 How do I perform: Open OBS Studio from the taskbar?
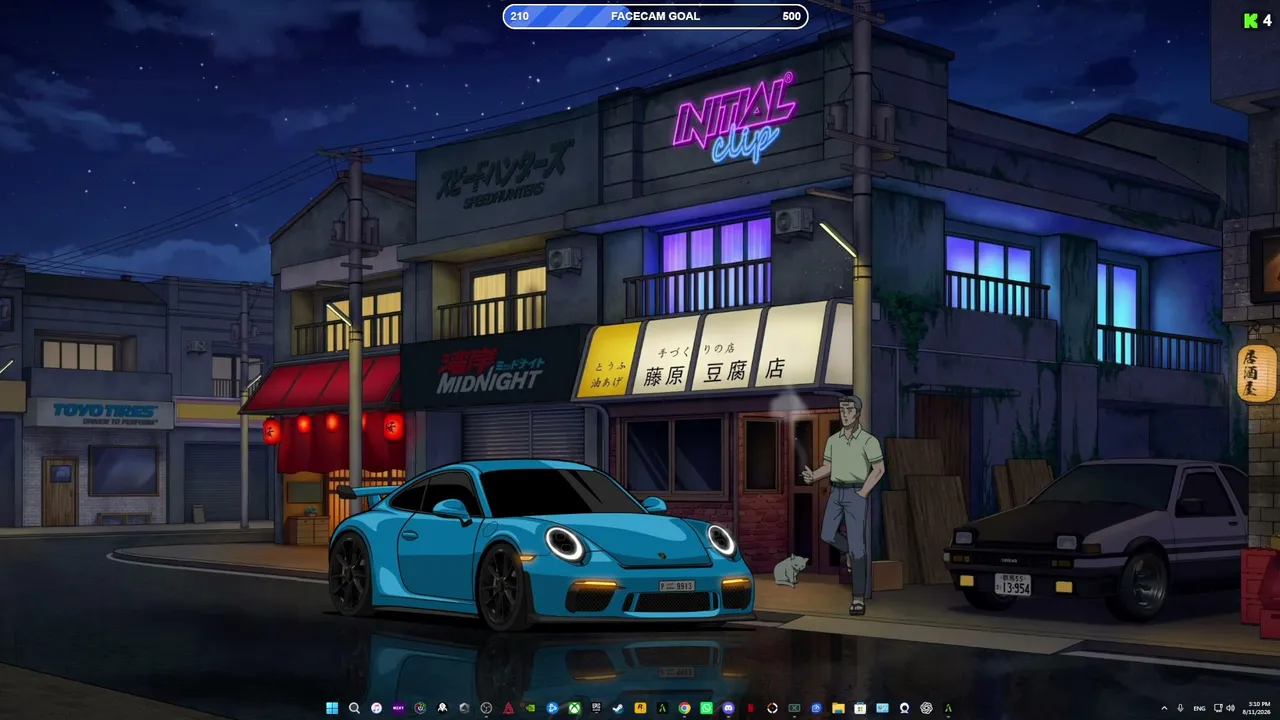point(486,708)
